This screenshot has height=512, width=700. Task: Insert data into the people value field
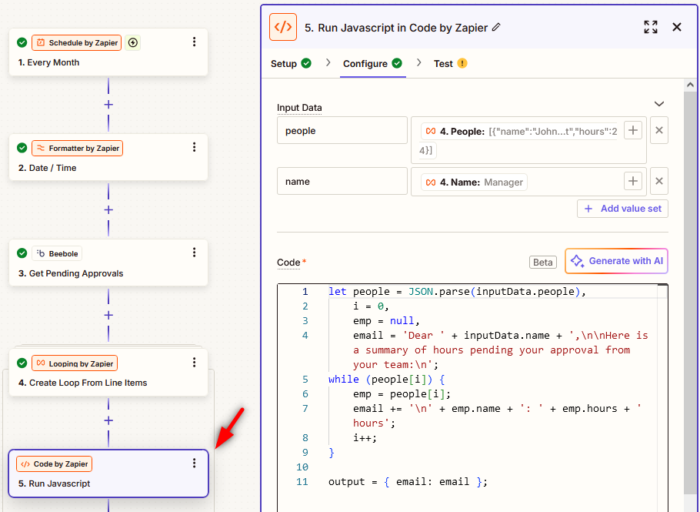click(633, 130)
